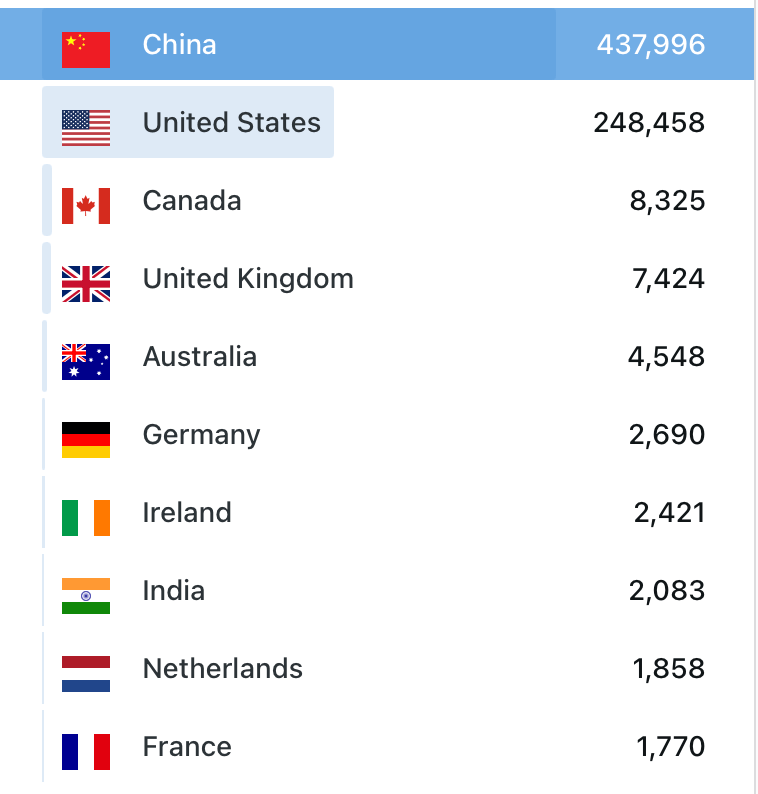Click the China flag icon

86,45
